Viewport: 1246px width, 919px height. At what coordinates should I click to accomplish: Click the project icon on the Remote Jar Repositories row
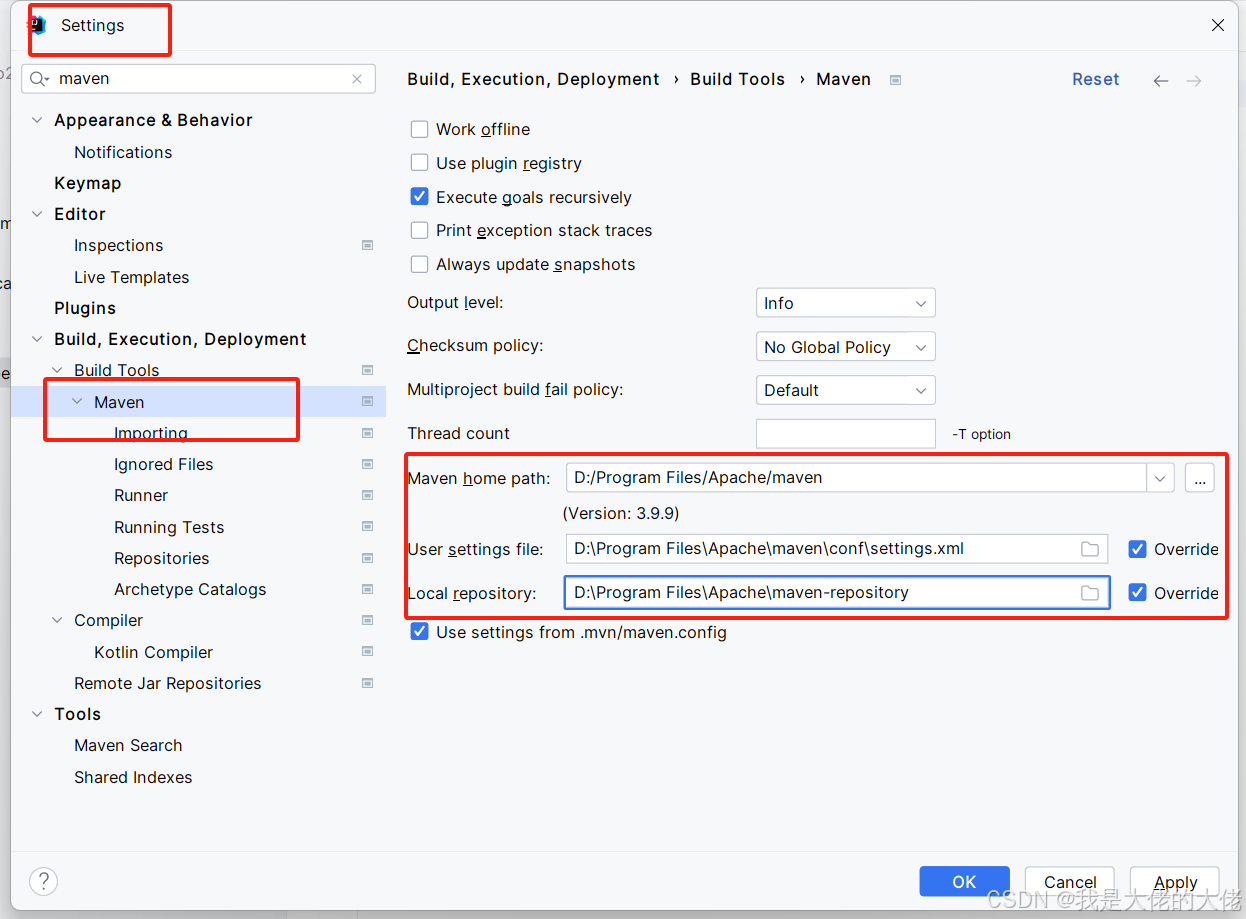point(367,683)
